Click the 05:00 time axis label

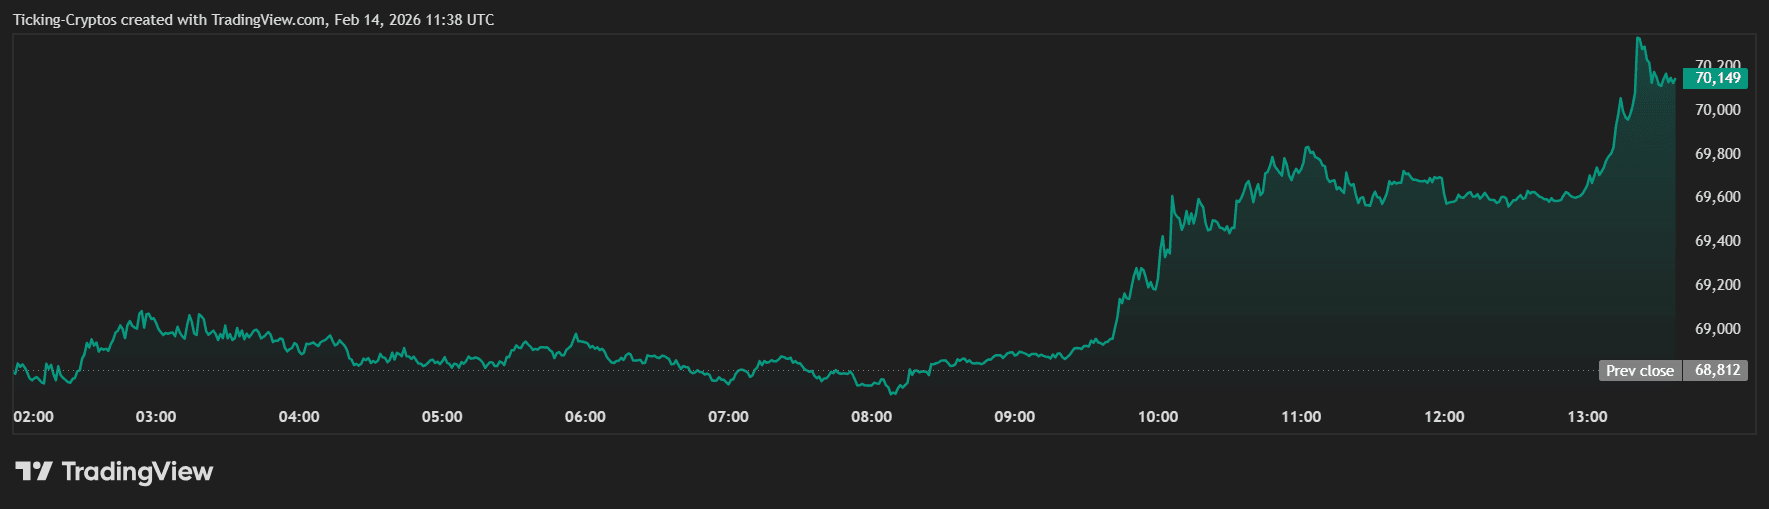click(x=442, y=417)
